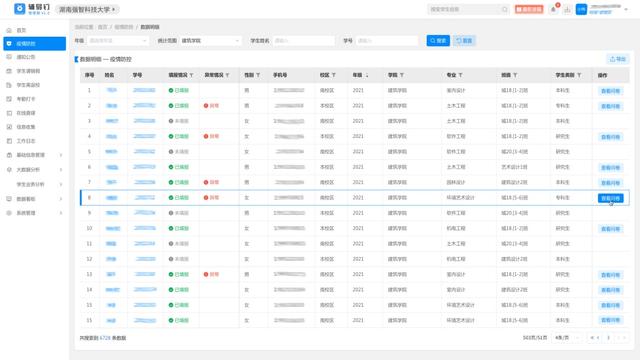Screen dimensions: 640x360
Task: Click the 异常 status in row 13
Action: click(x=211, y=274)
